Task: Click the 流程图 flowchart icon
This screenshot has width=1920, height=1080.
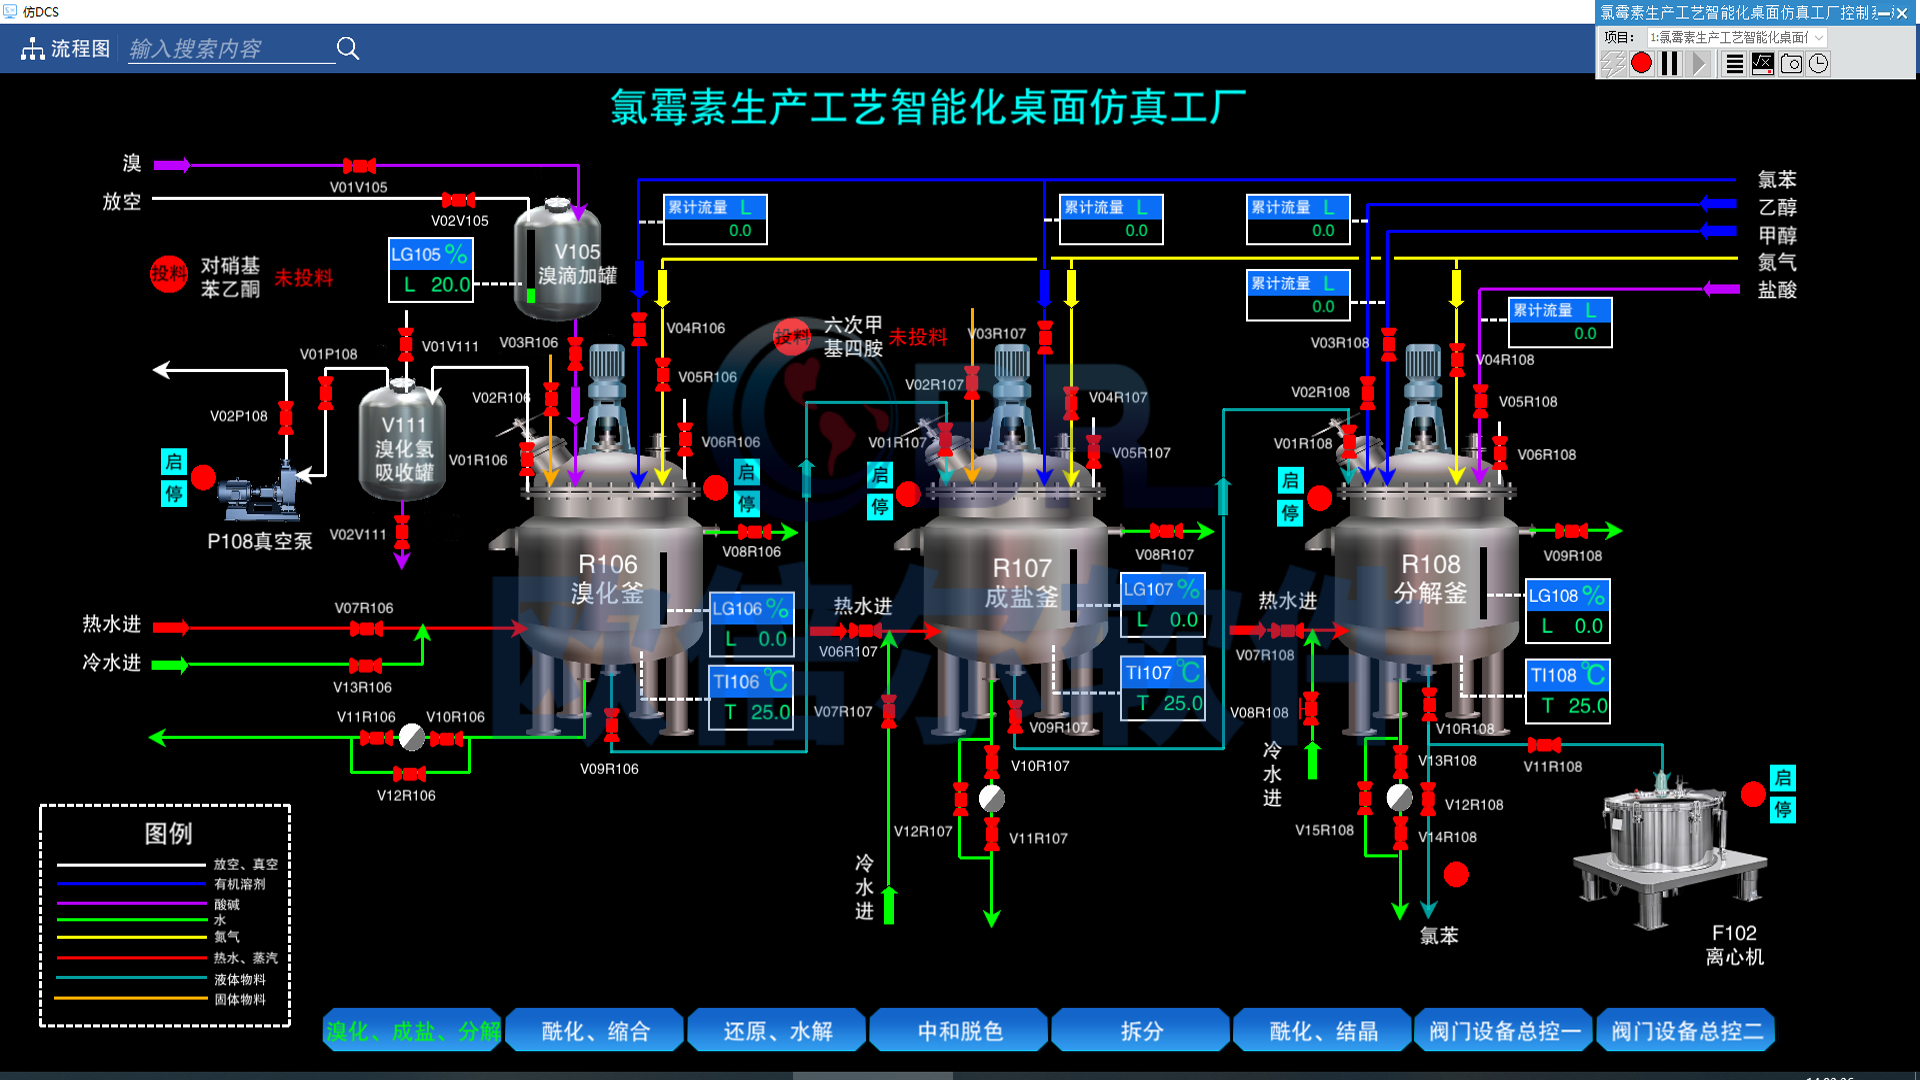Action: pos(33,48)
